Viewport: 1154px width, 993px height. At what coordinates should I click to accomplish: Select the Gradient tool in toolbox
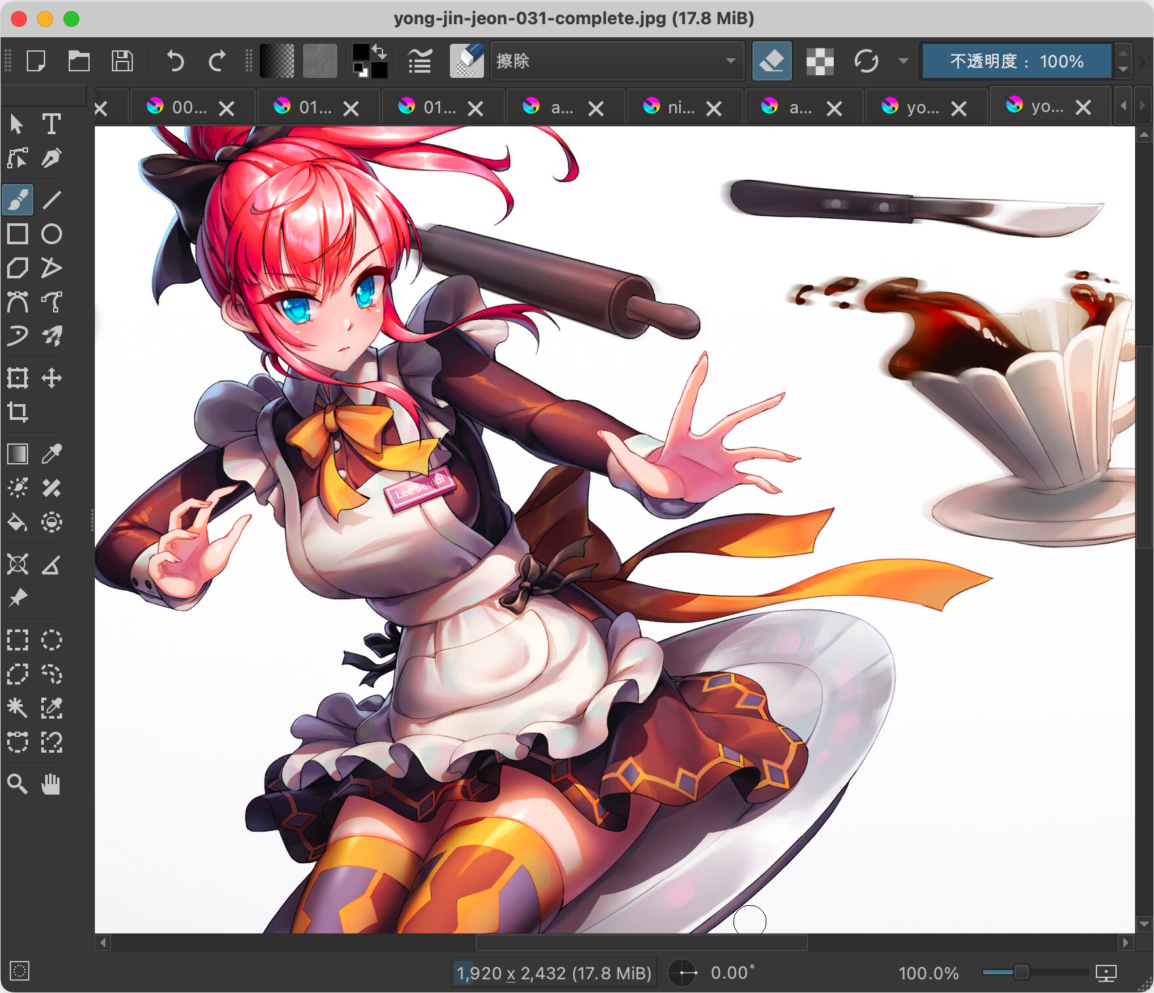coord(17,454)
